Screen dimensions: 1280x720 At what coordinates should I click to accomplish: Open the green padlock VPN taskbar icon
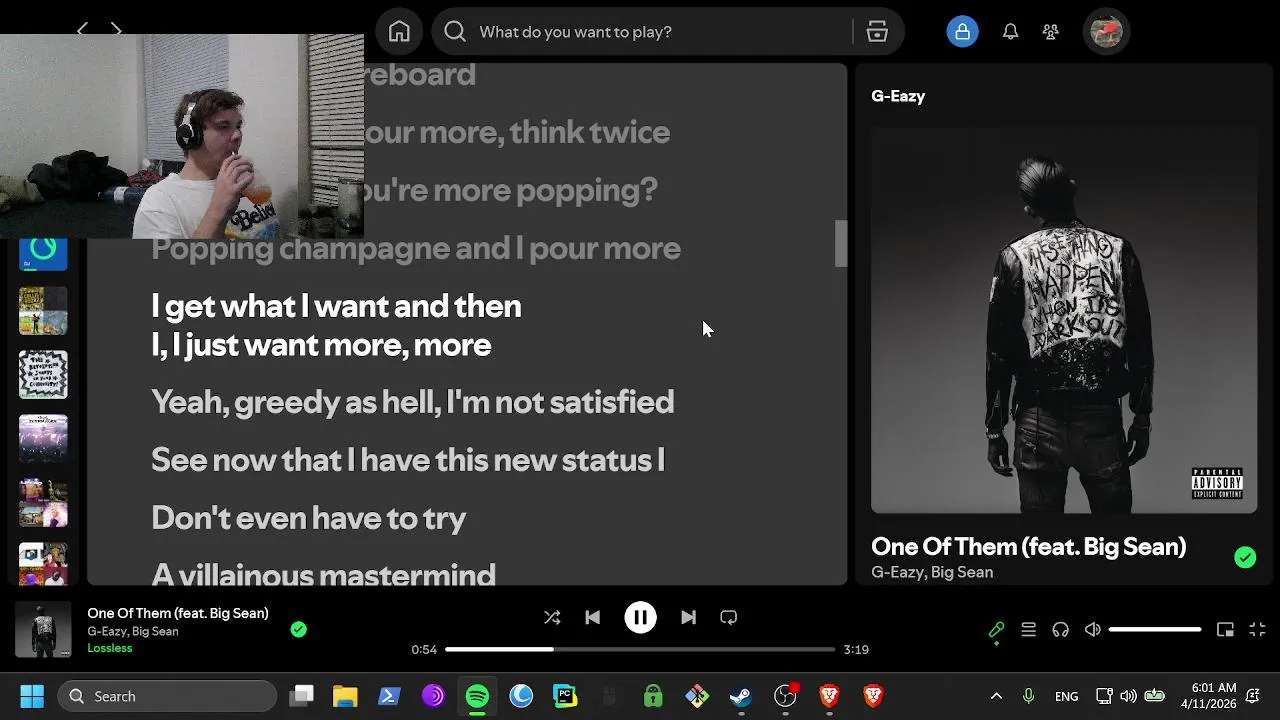coord(653,696)
